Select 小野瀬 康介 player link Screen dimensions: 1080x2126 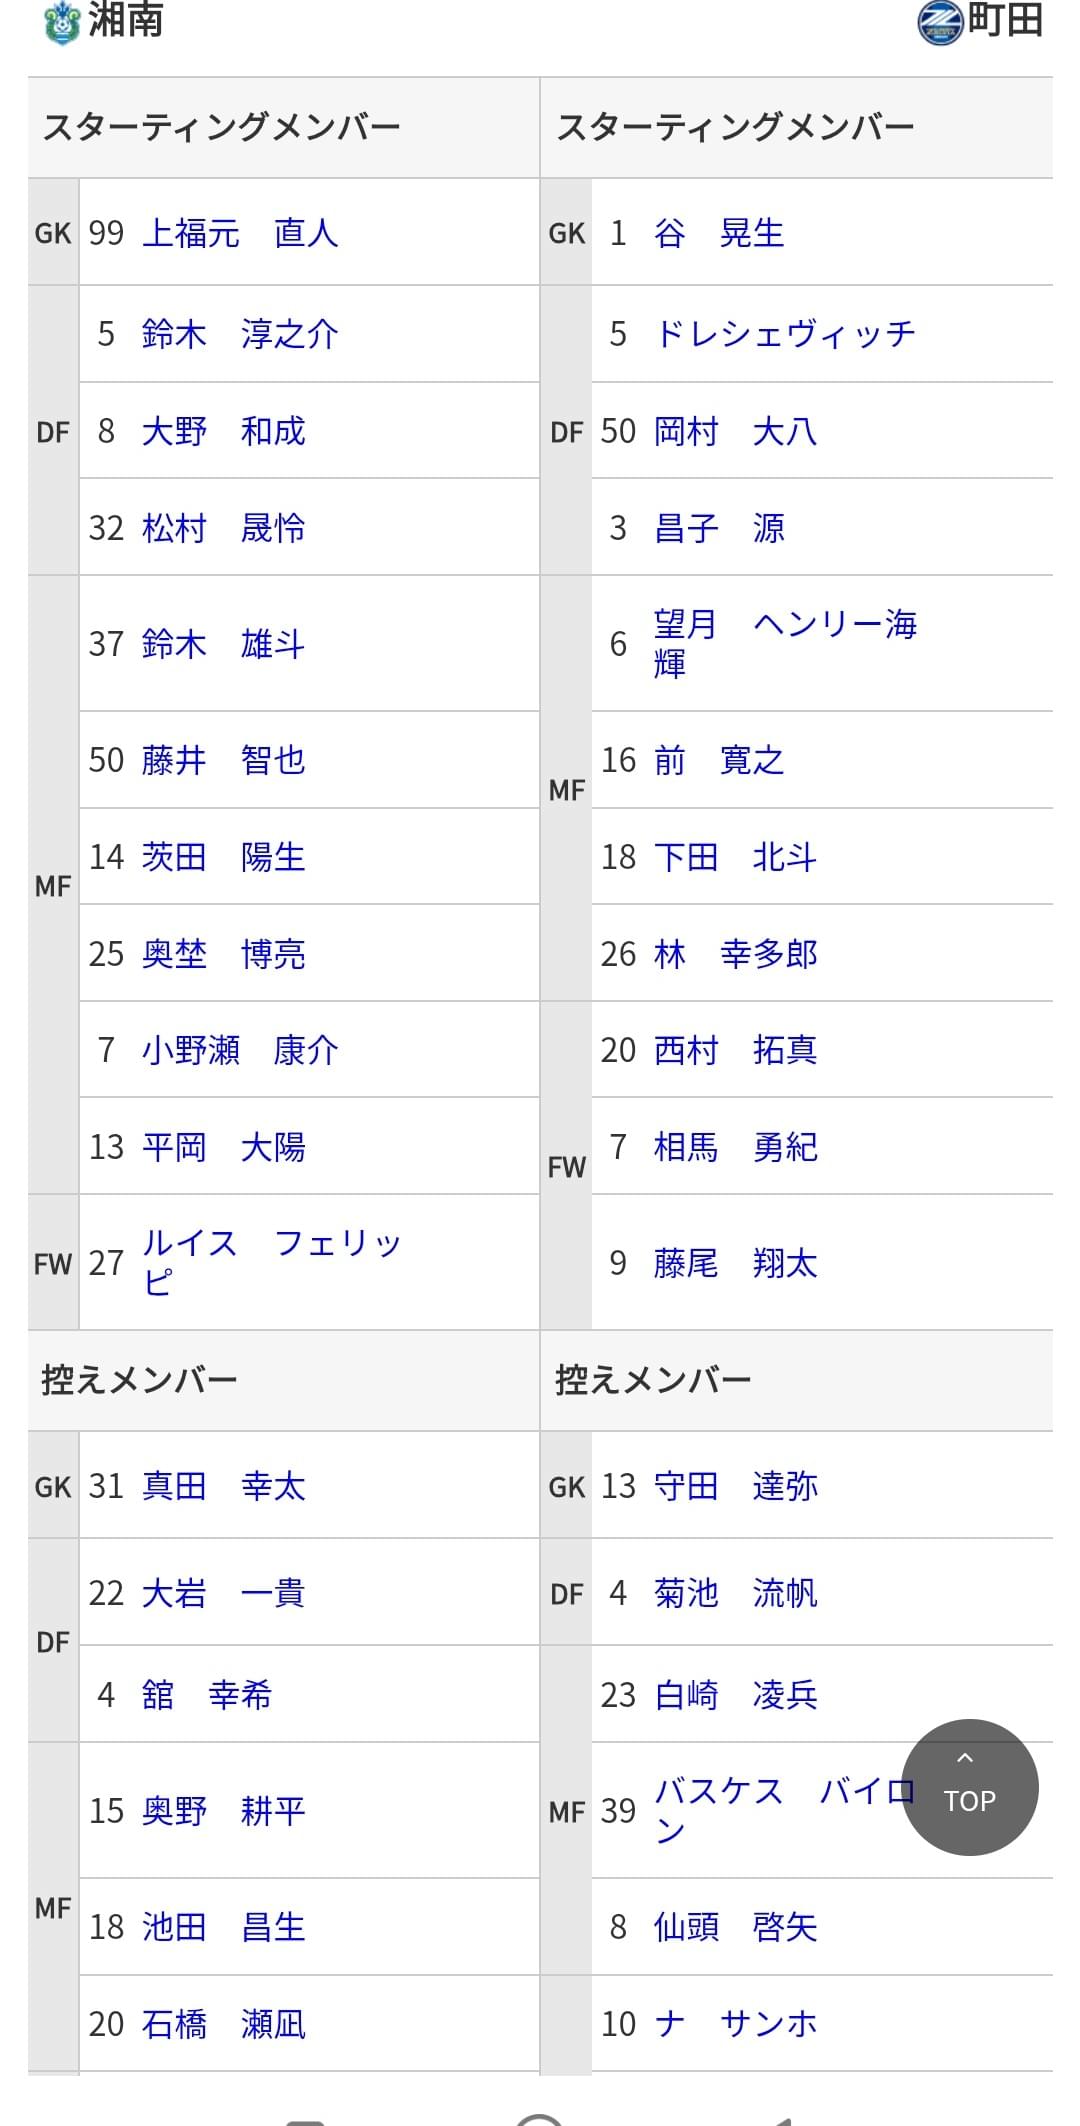[240, 1050]
